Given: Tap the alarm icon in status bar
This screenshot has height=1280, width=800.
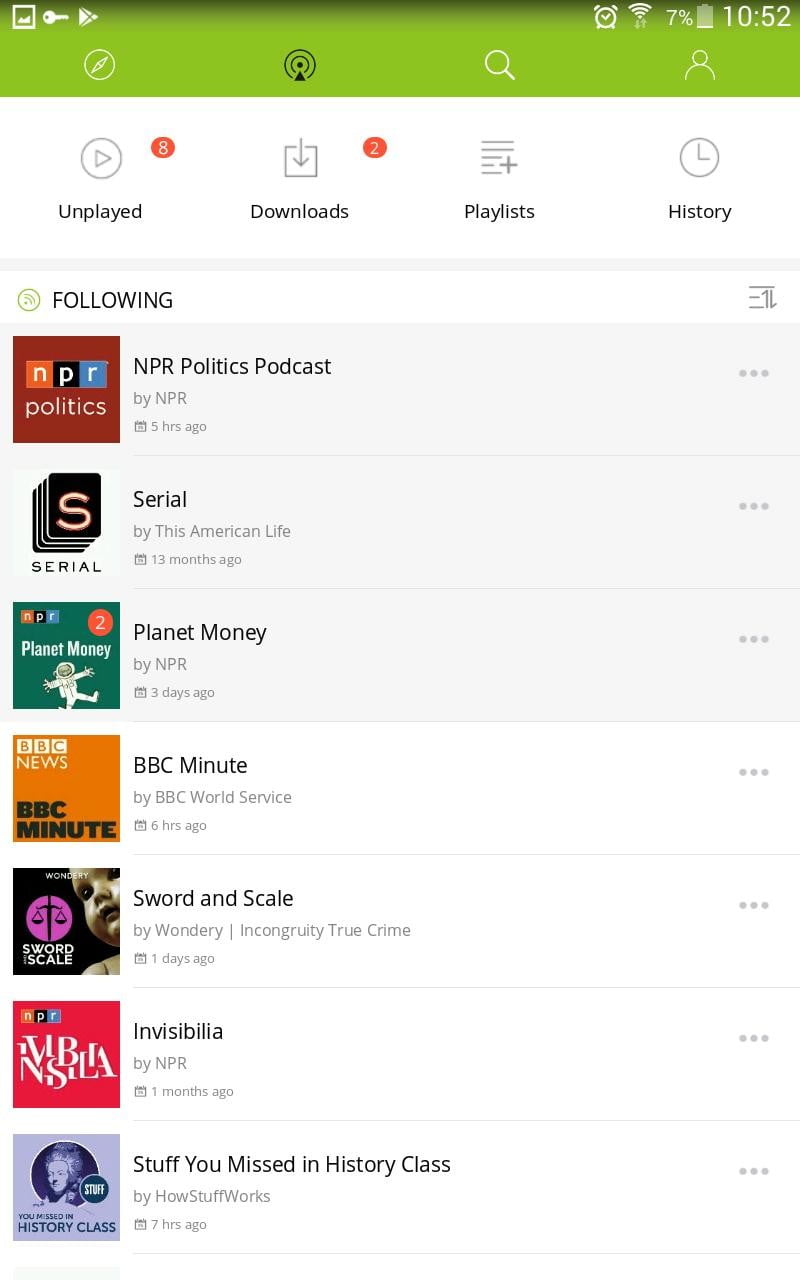Looking at the screenshot, I should 605,16.
